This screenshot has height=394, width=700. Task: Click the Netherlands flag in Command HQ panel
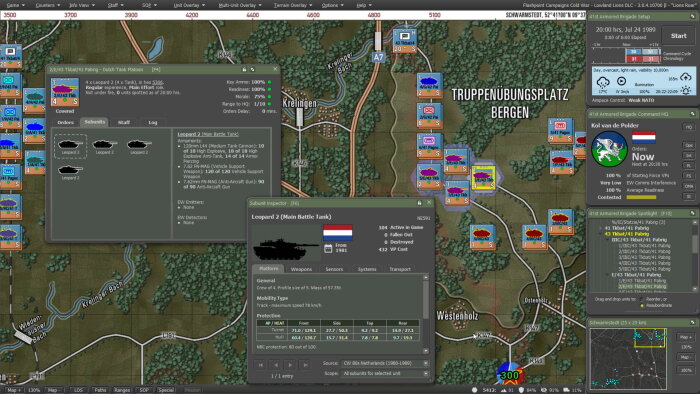coord(644,137)
